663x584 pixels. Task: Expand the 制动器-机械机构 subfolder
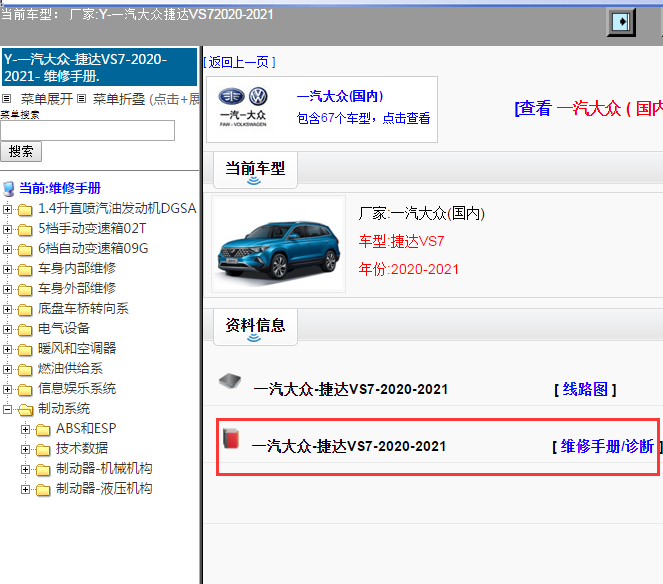(x=25, y=469)
